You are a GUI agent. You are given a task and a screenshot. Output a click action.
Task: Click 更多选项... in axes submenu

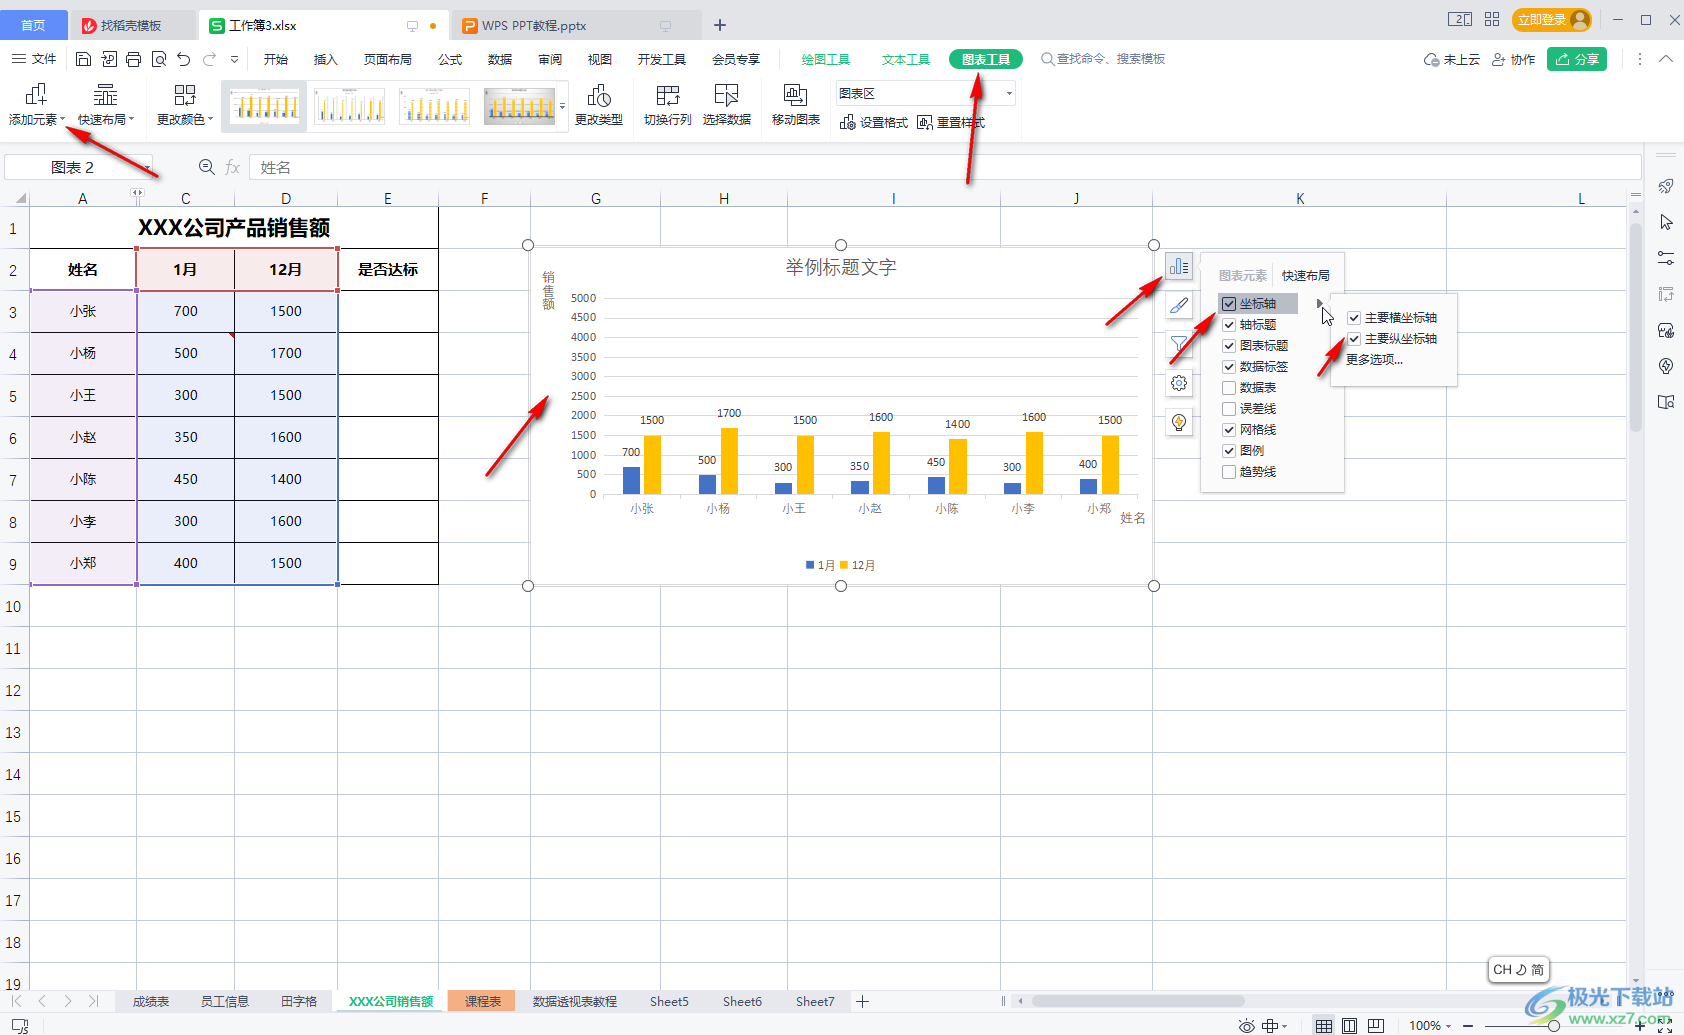tap(1374, 359)
